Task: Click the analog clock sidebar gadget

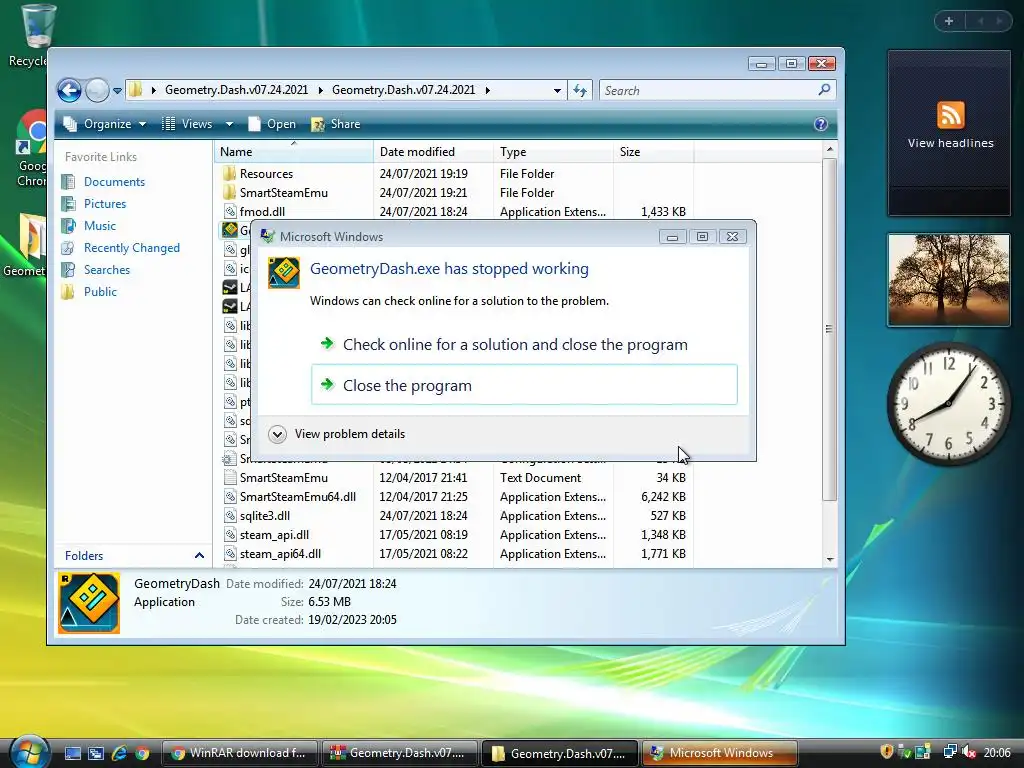Action: (949, 404)
